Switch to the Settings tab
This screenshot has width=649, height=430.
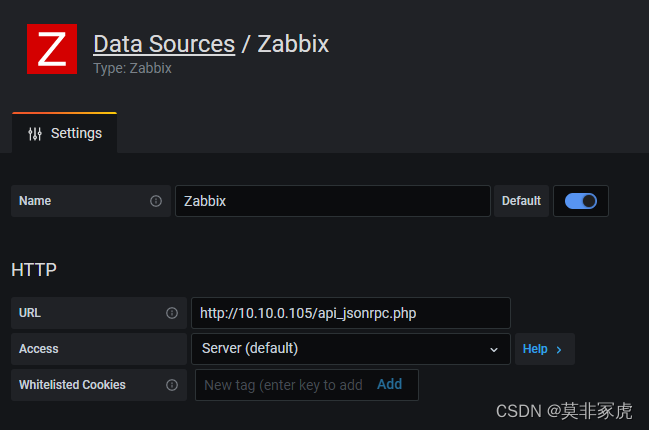(65, 133)
